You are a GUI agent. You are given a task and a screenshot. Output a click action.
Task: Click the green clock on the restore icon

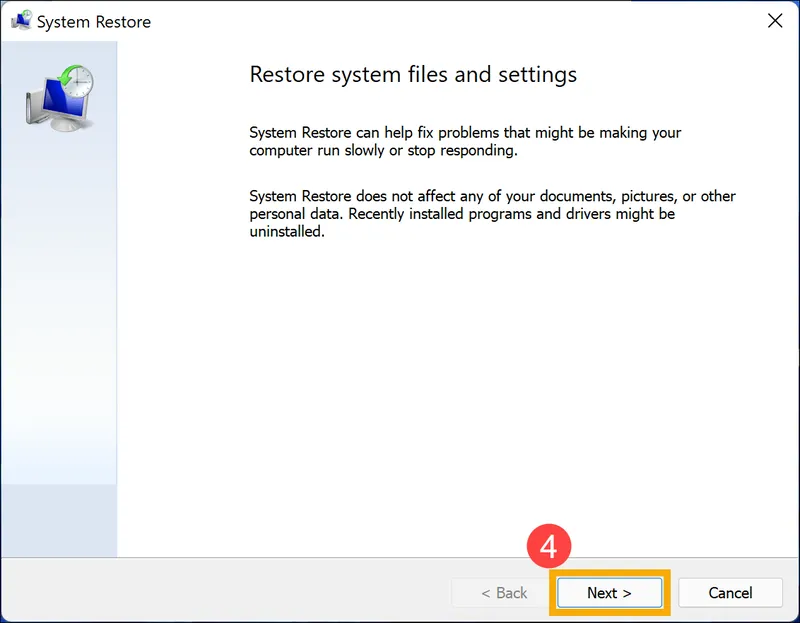point(75,81)
